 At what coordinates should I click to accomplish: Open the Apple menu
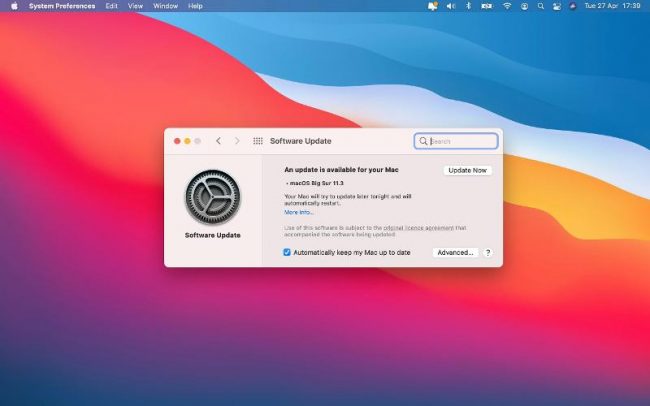tap(14, 6)
